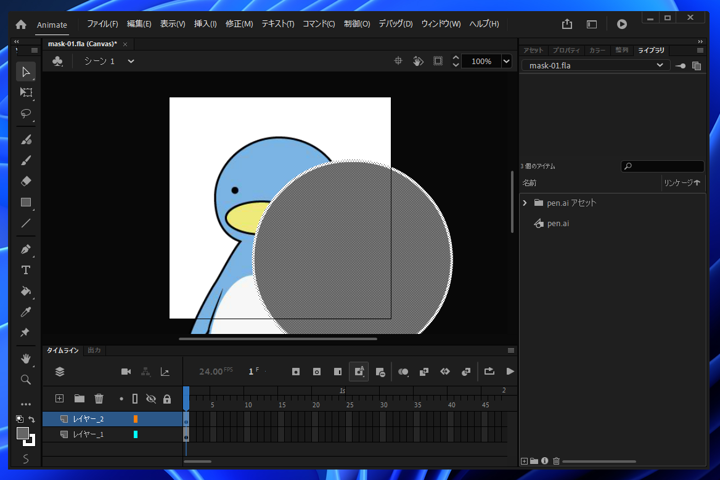Select the Eyedropper tool

click(26, 312)
